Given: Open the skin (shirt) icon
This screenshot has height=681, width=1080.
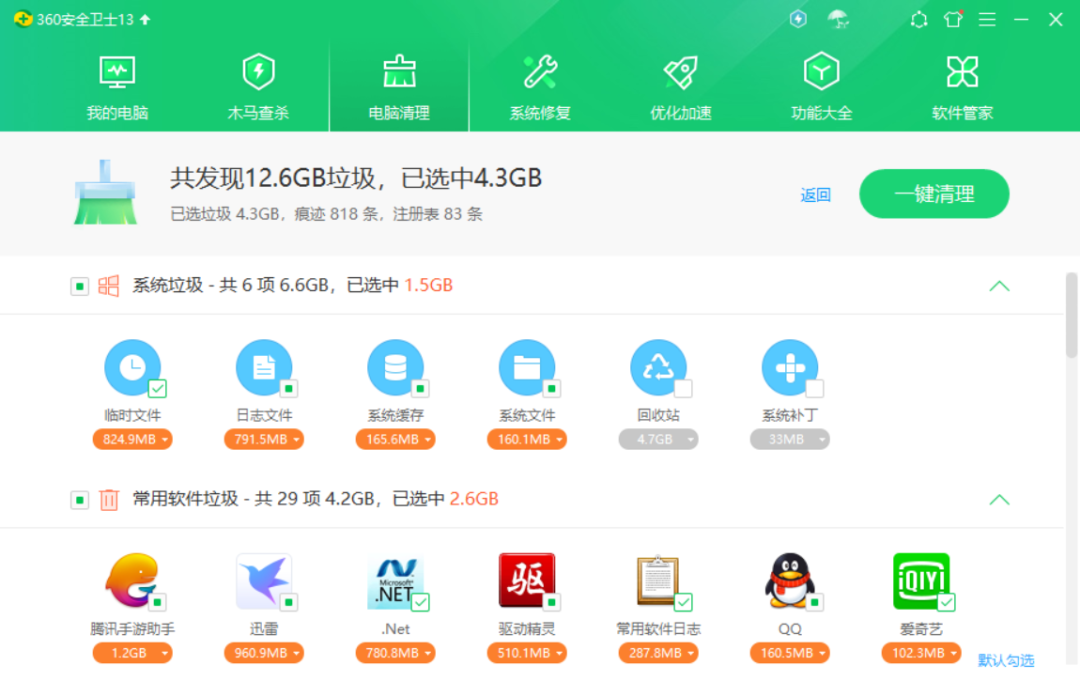Looking at the screenshot, I should pos(953,19).
